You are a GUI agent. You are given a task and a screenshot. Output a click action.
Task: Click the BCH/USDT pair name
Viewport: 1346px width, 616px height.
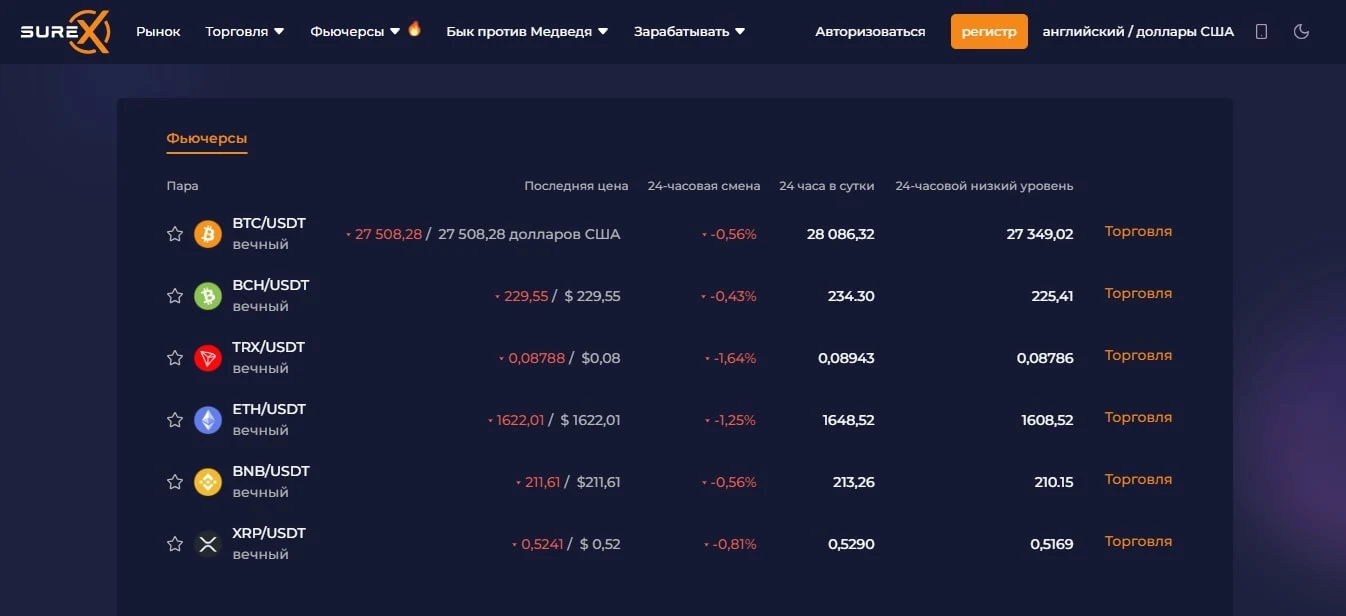pos(271,285)
